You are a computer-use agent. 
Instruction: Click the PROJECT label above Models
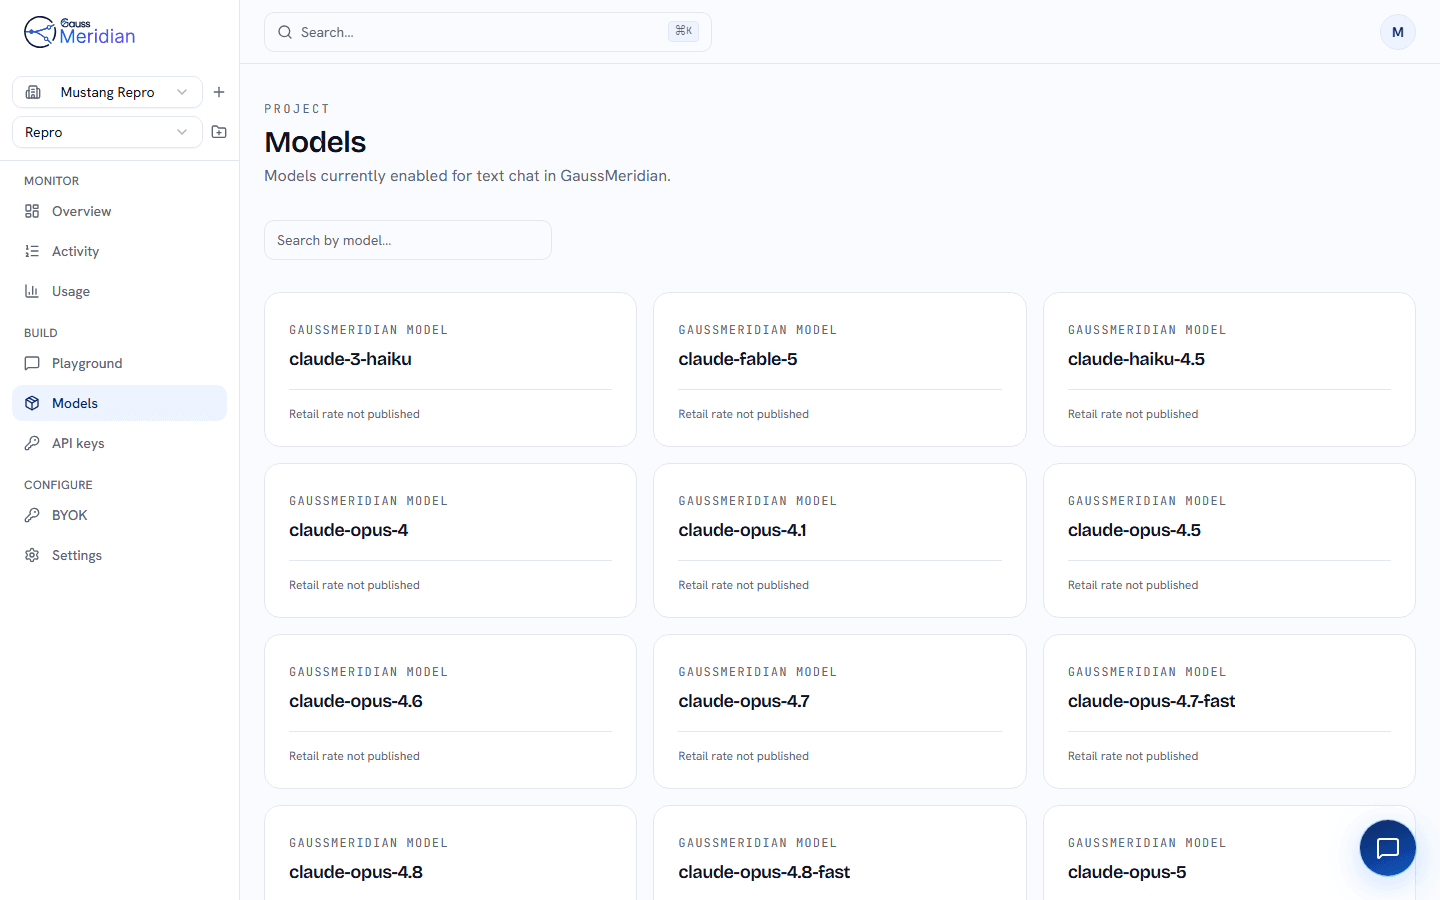click(297, 109)
